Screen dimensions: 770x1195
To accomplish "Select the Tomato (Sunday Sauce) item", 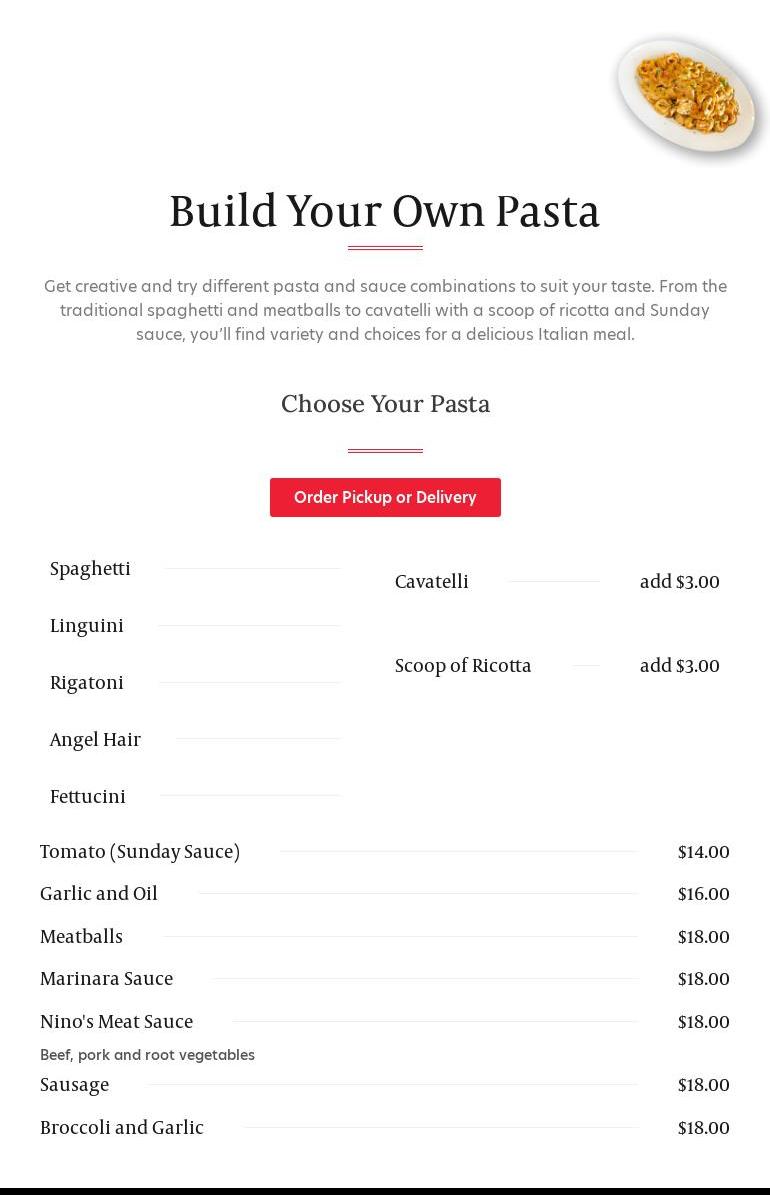I will coord(140,852).
